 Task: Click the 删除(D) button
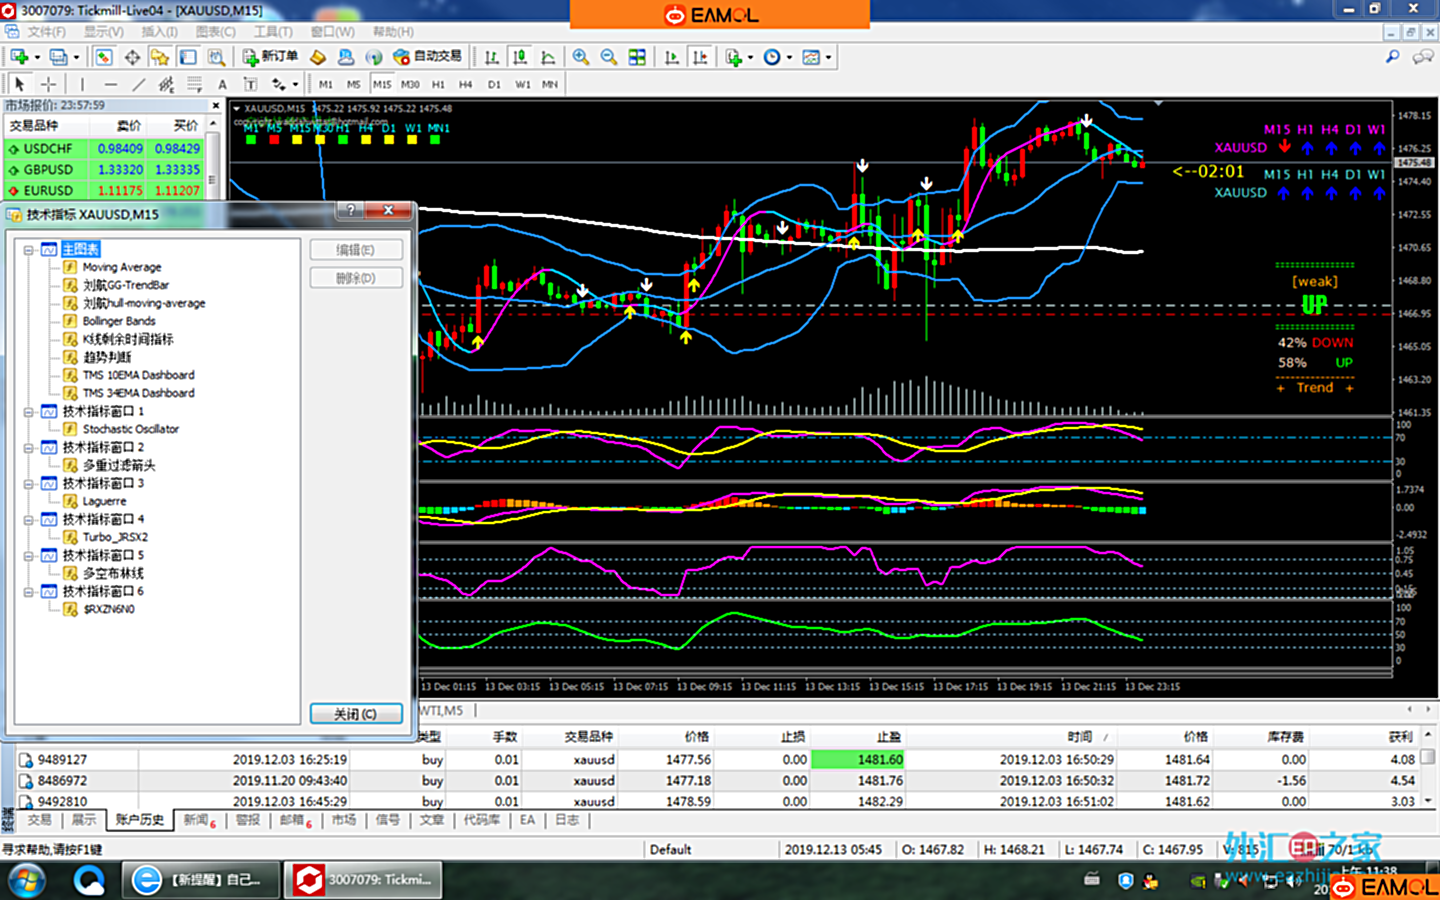pyautogui.click(x=356, y=278)
